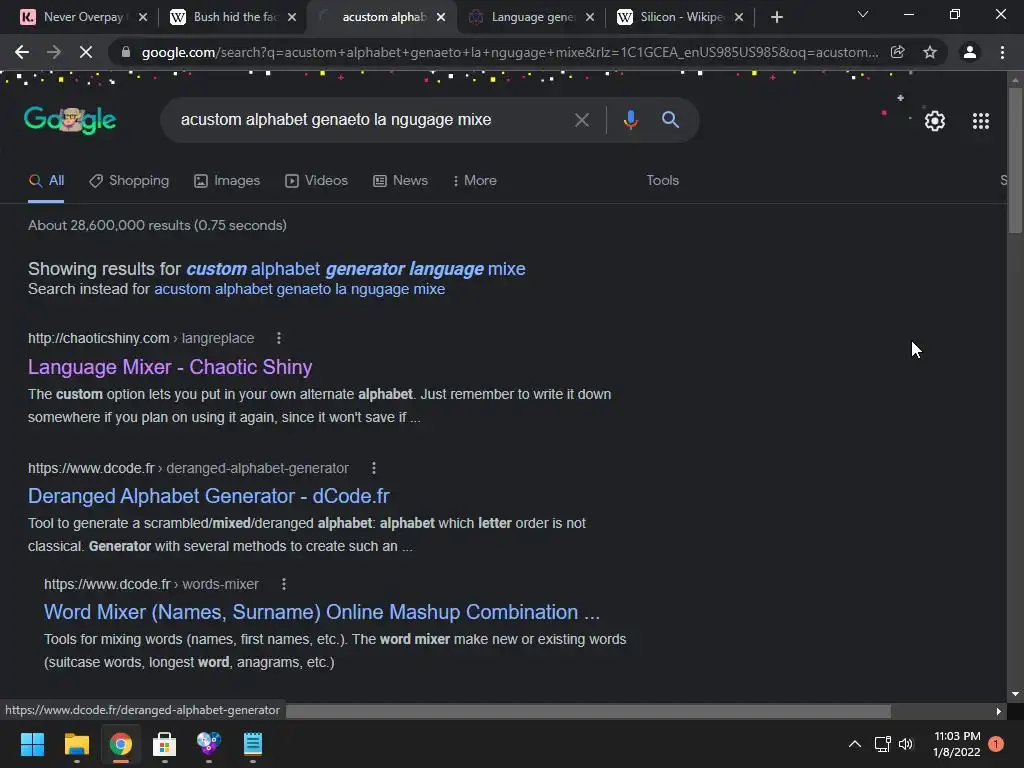Viewport: 1024px width, 768px height.
Task: Open Word Mixer Online Mashup result
Action: 321,612
